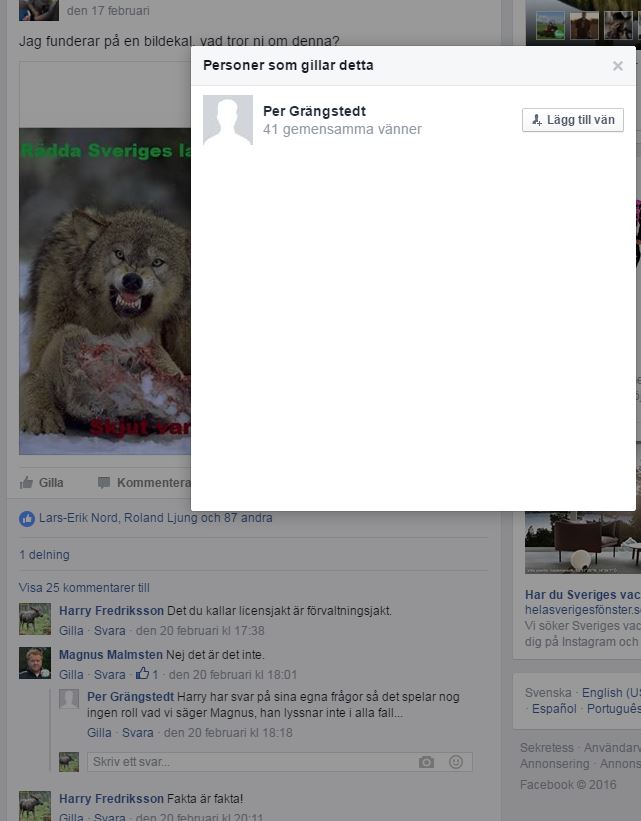
Task: Open Per Grängstedt's profile picture in dialog
Action: [228, 120]
